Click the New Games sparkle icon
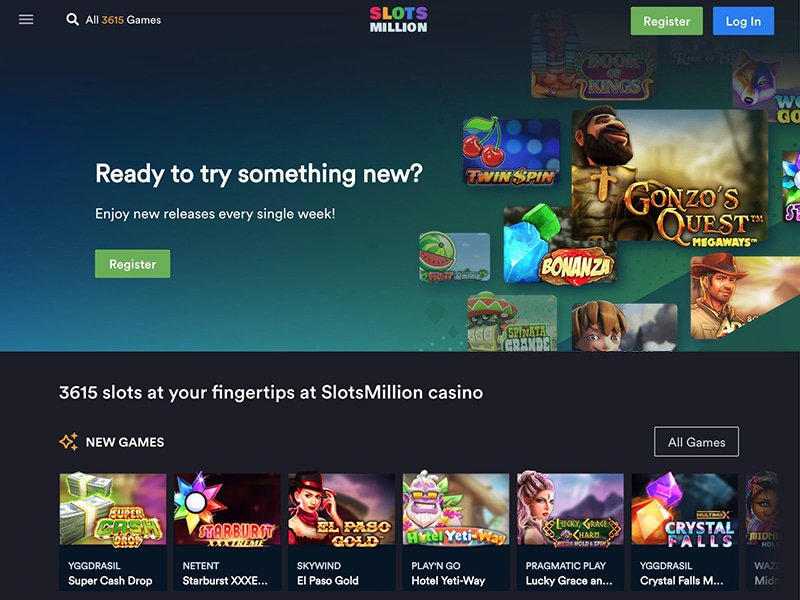800x600 pixels. [68, 442]
